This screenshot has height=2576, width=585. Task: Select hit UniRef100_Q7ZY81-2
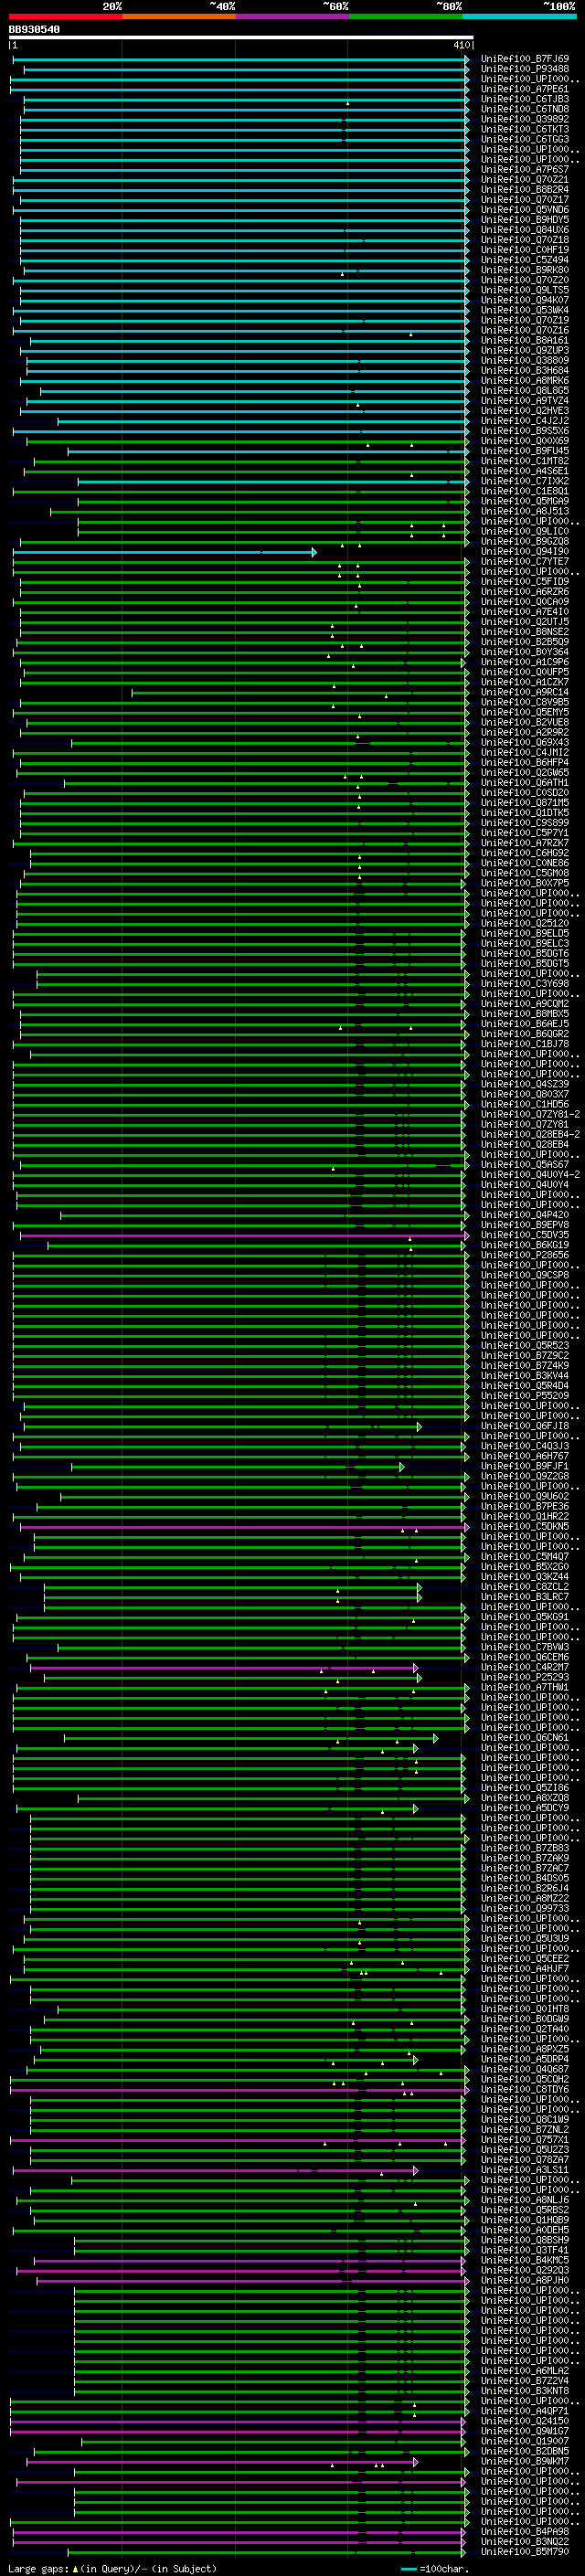(x=530, y=1114)
